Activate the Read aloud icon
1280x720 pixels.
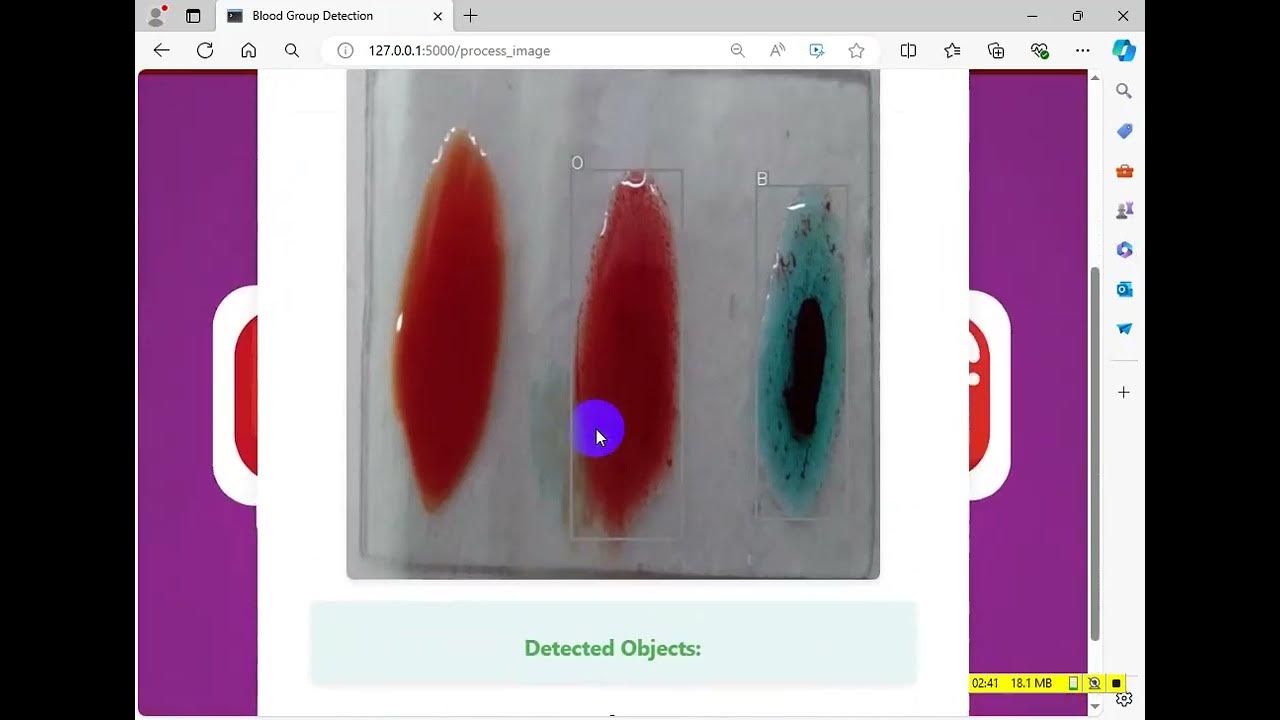point(777,50)
